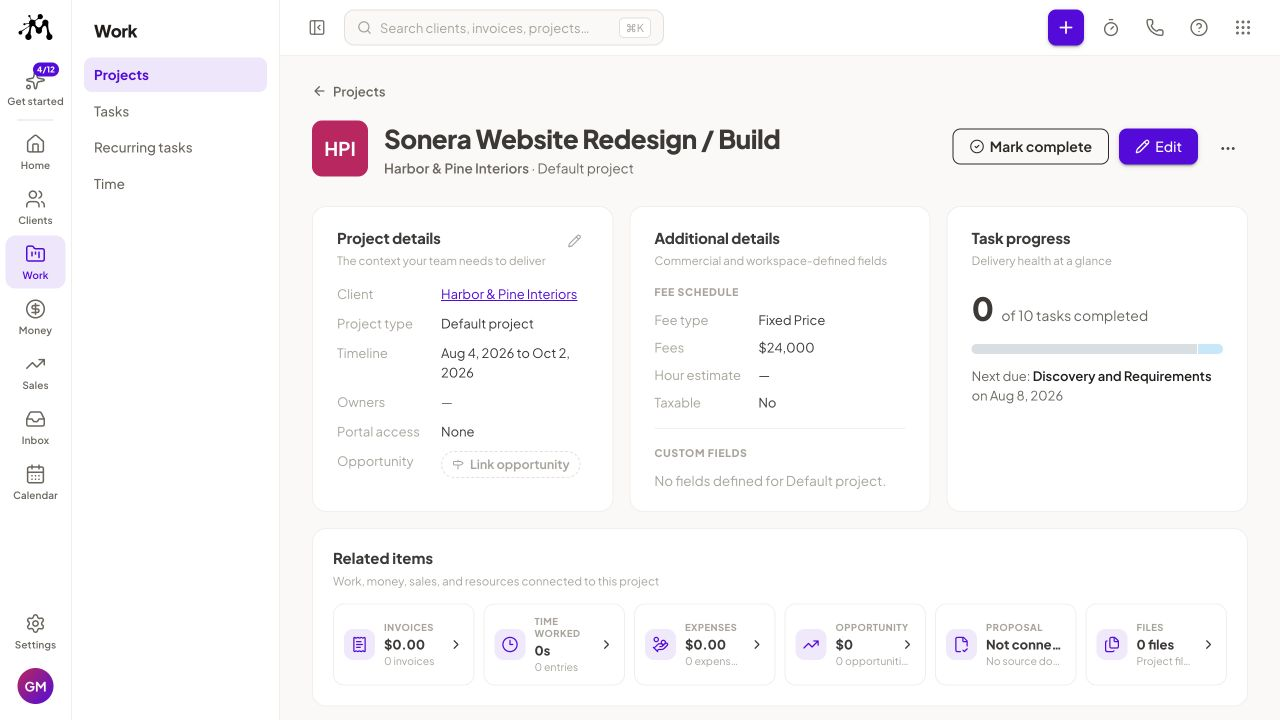Click the purple plus create button
The height and width of the screenshot is (720, 1280).
(1066, 28)
